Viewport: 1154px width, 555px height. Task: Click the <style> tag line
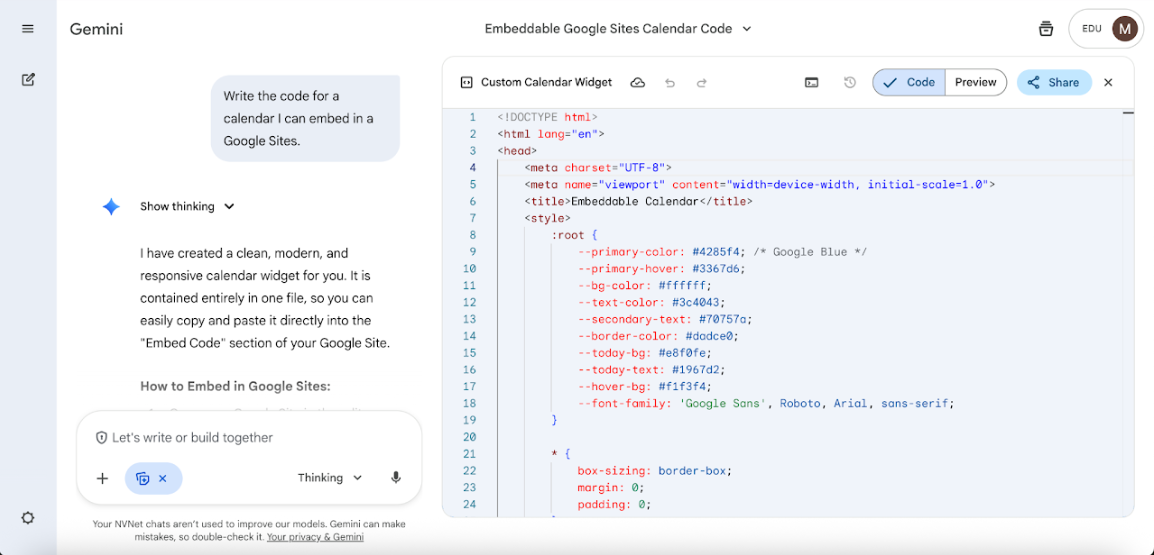click(547, 219)
